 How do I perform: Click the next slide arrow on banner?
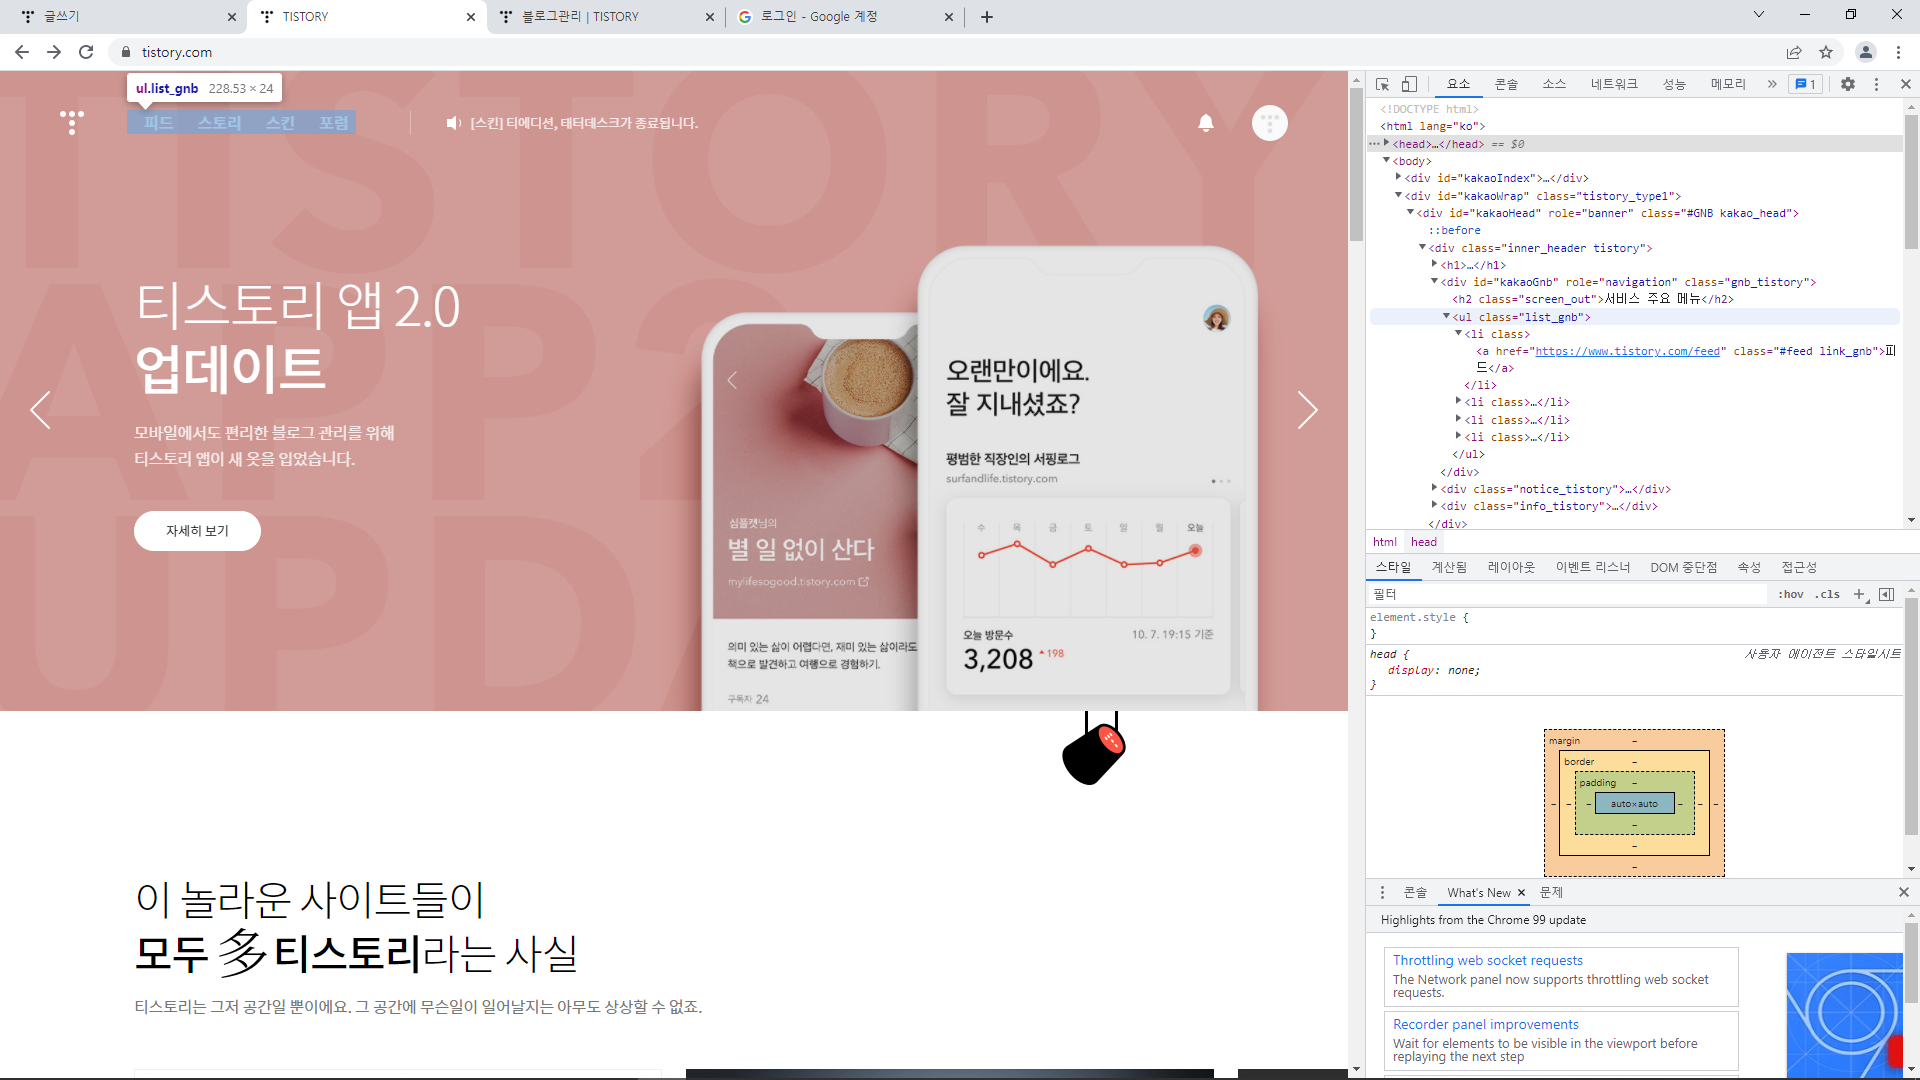pos(1307,410)
